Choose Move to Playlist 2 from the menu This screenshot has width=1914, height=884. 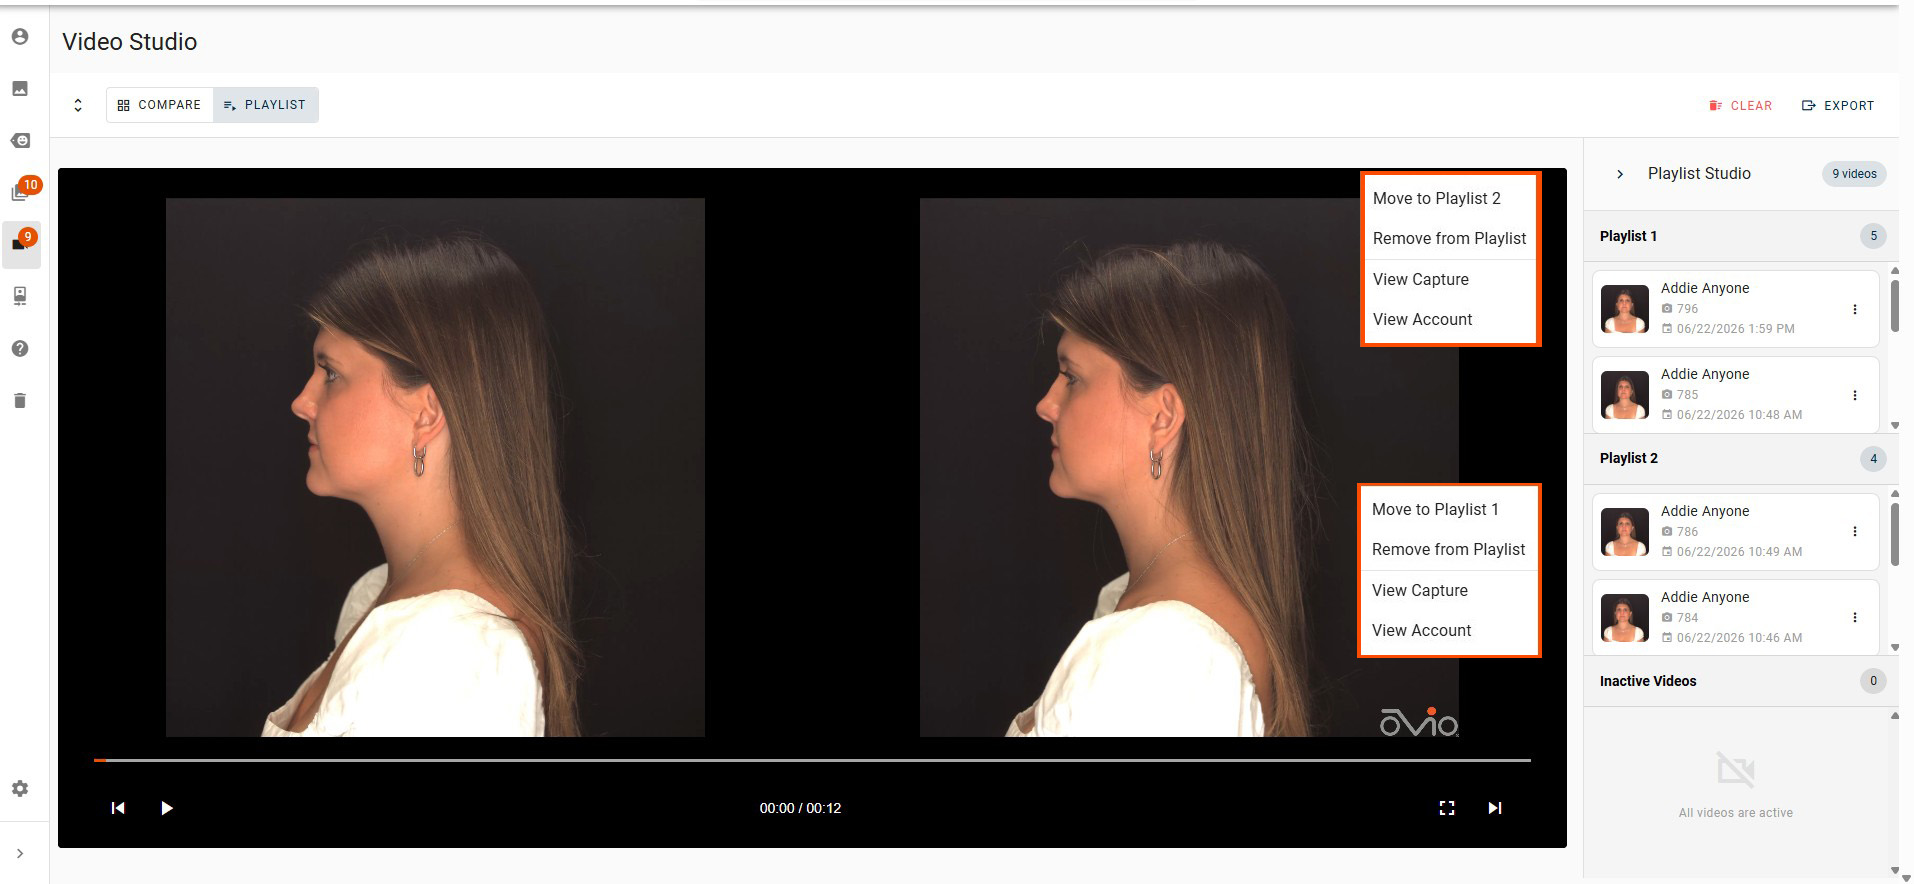click(x=1450, y=199)
